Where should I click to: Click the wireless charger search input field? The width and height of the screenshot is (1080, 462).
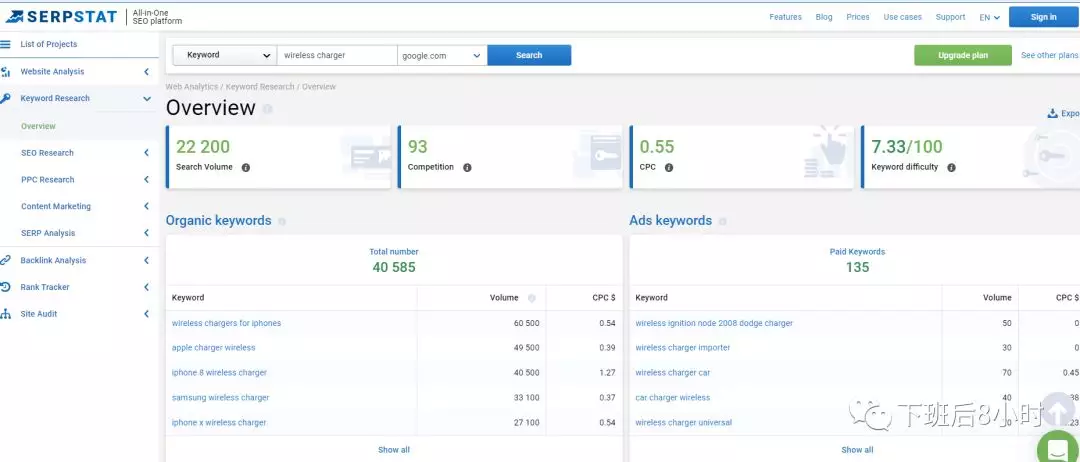pos(336,56)
